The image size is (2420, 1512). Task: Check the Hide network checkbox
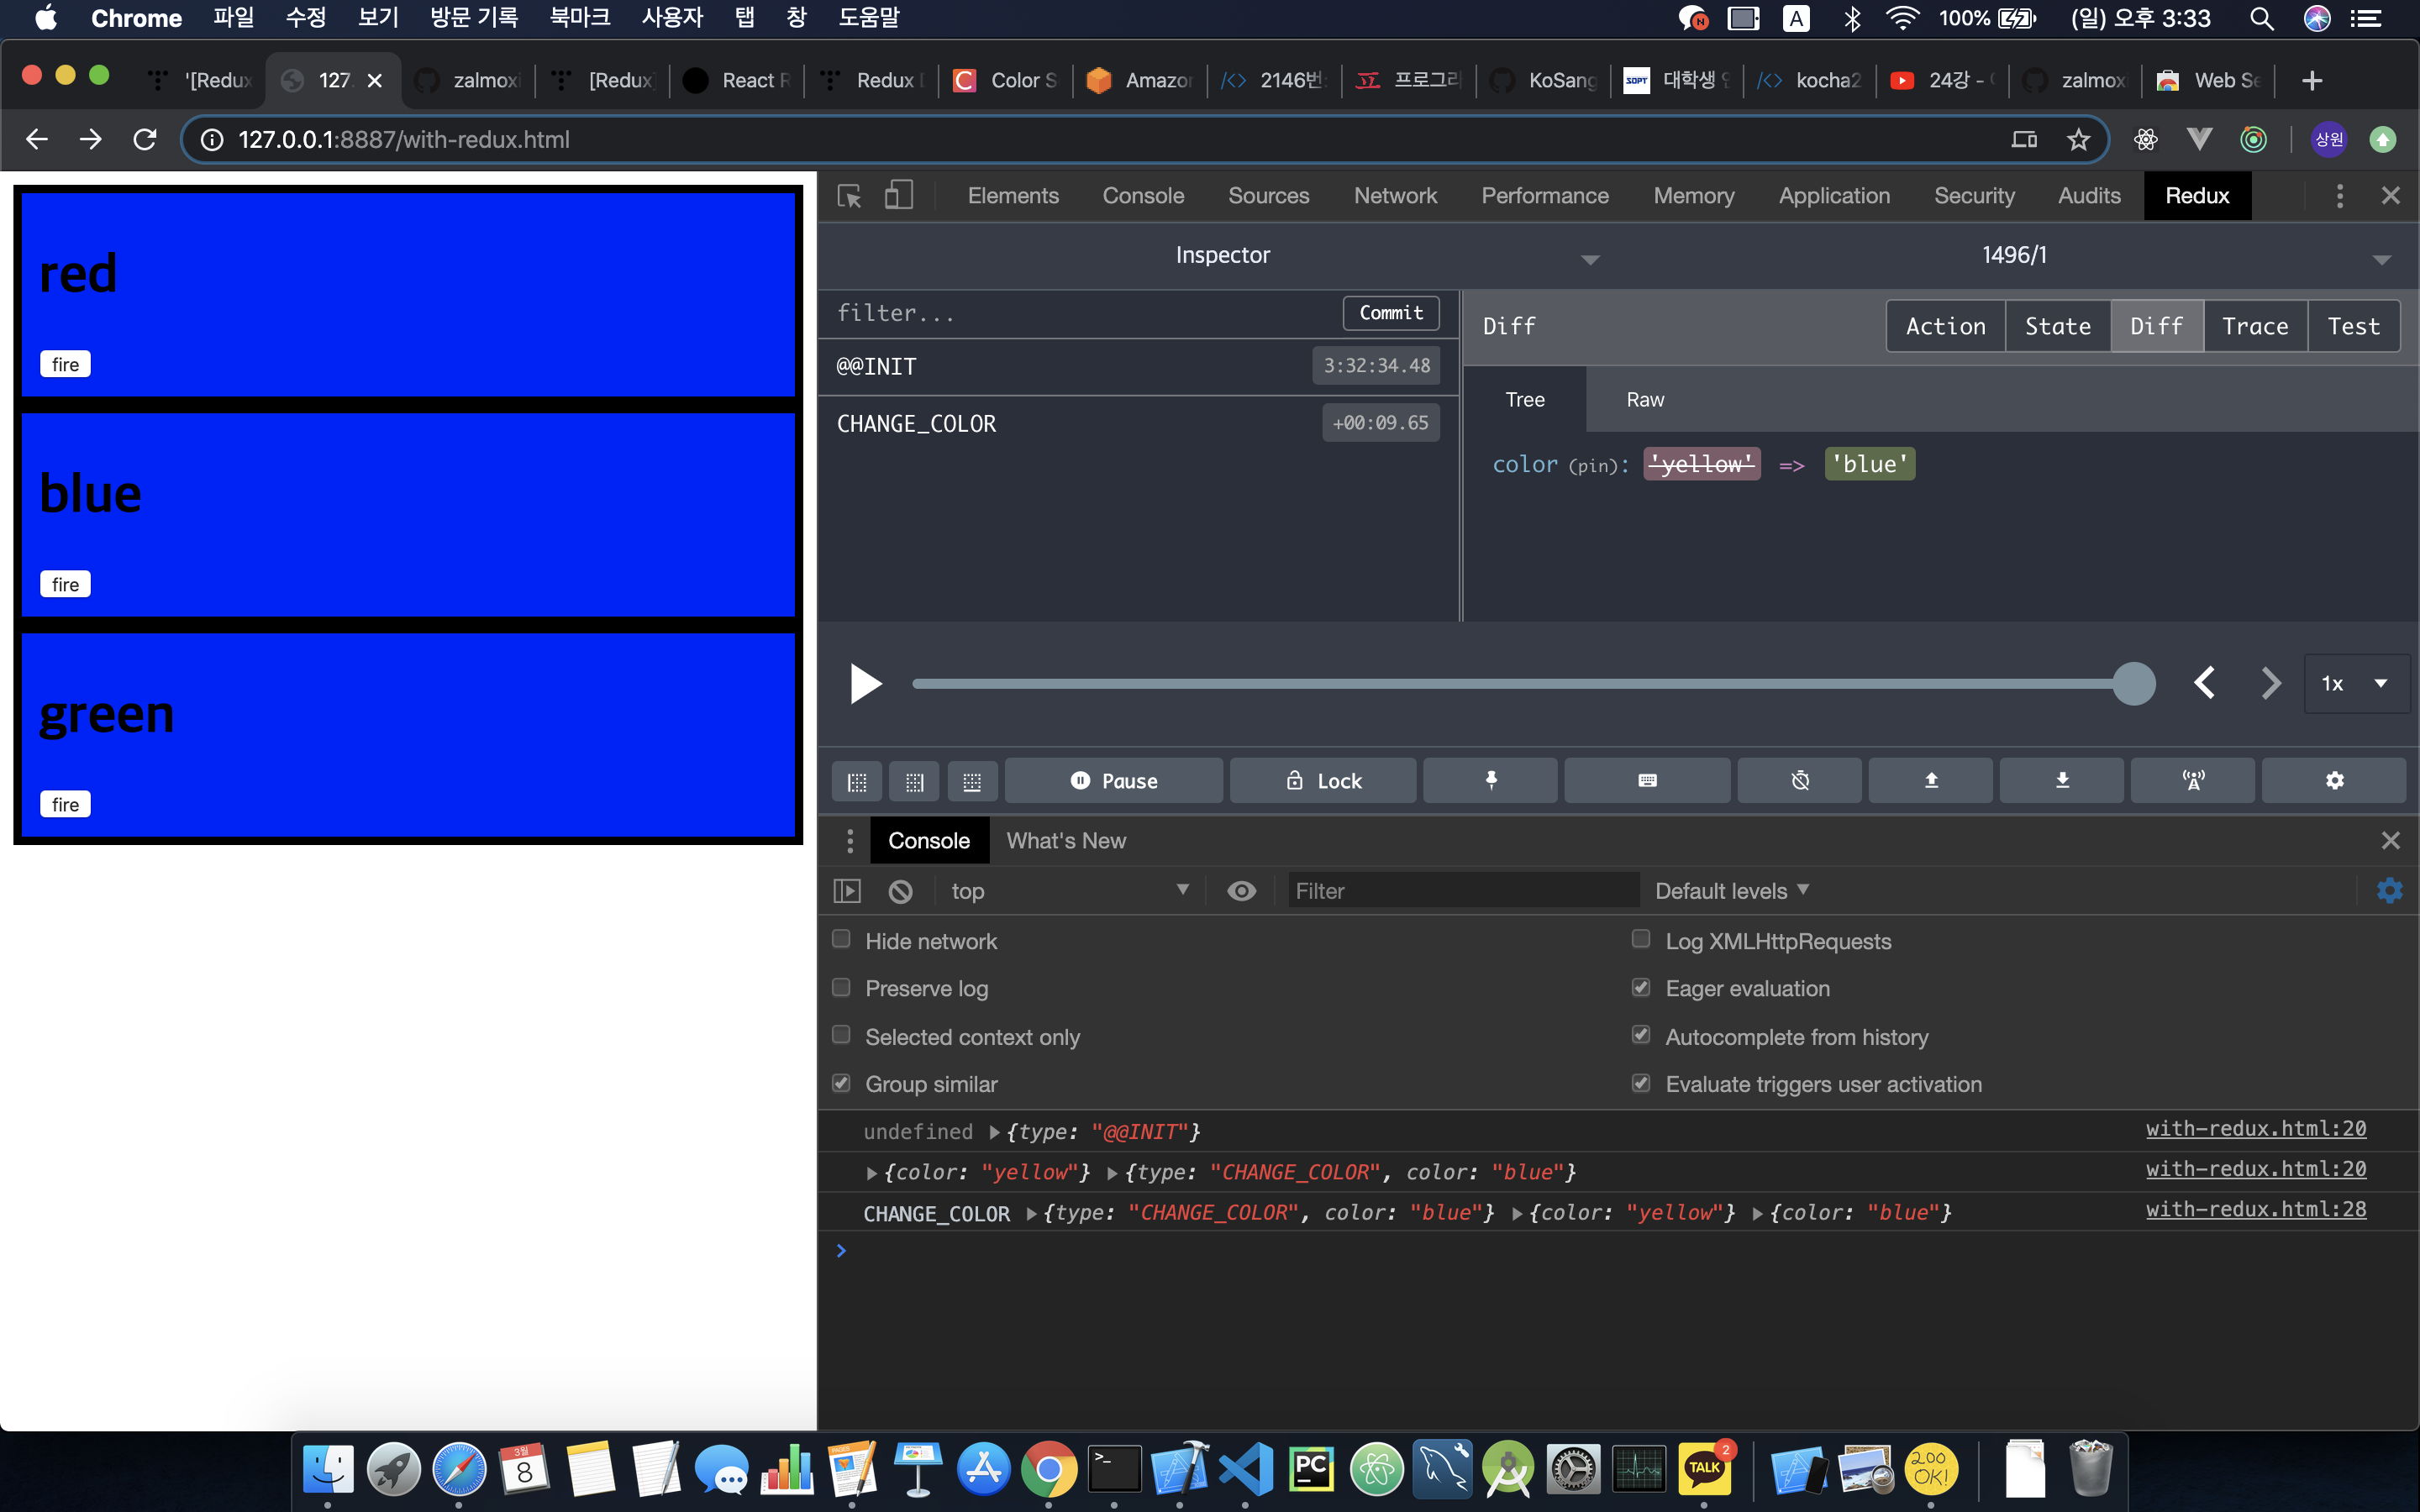pos(842,940)
